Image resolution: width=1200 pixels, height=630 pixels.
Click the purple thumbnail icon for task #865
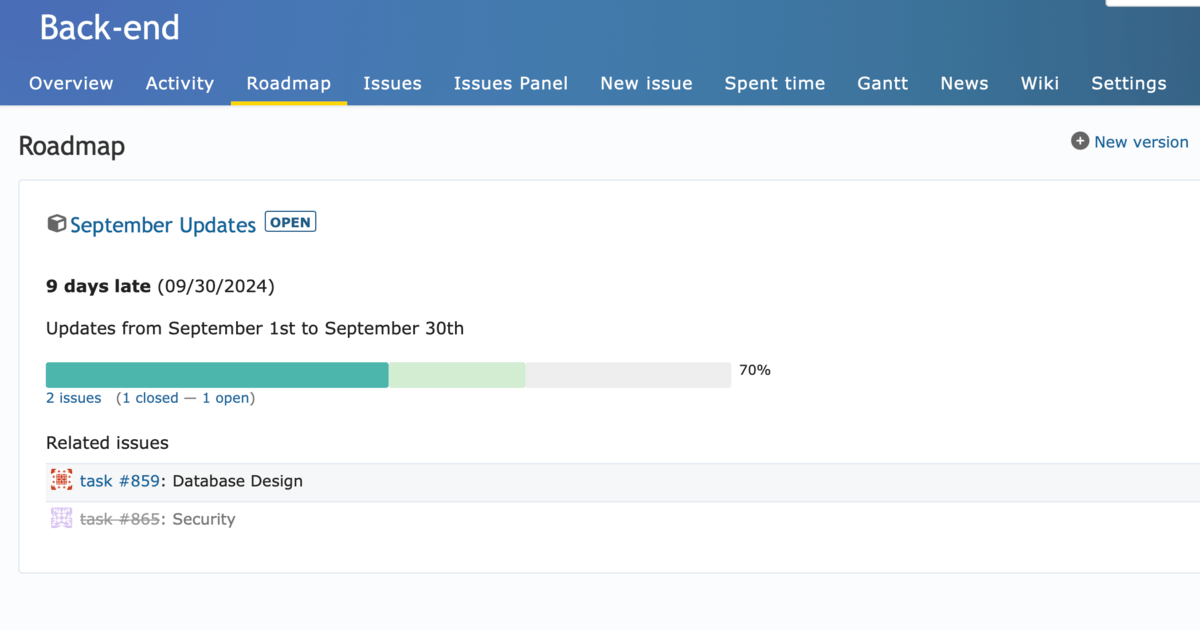(x=60, y=518)
